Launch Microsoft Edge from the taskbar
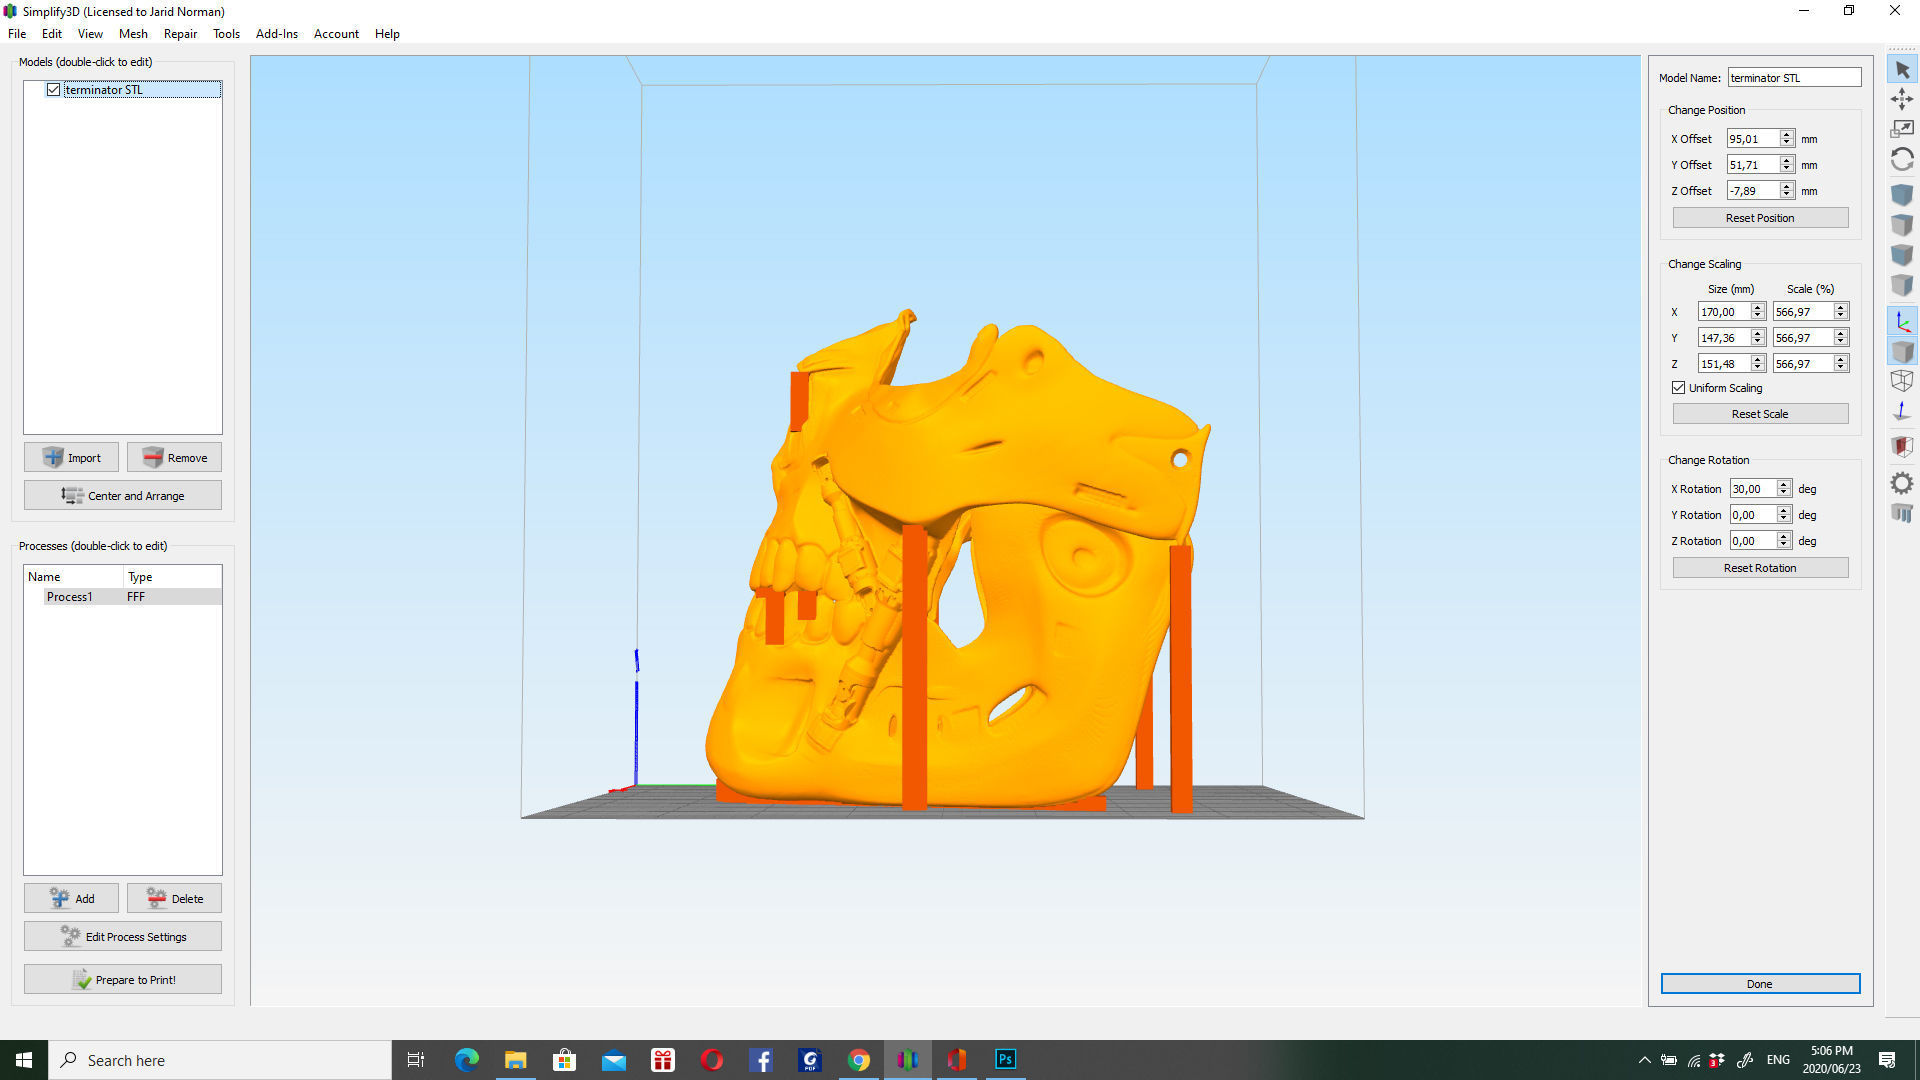The height and width of the screenshot is (1080, 1920). pos(466,1060)
